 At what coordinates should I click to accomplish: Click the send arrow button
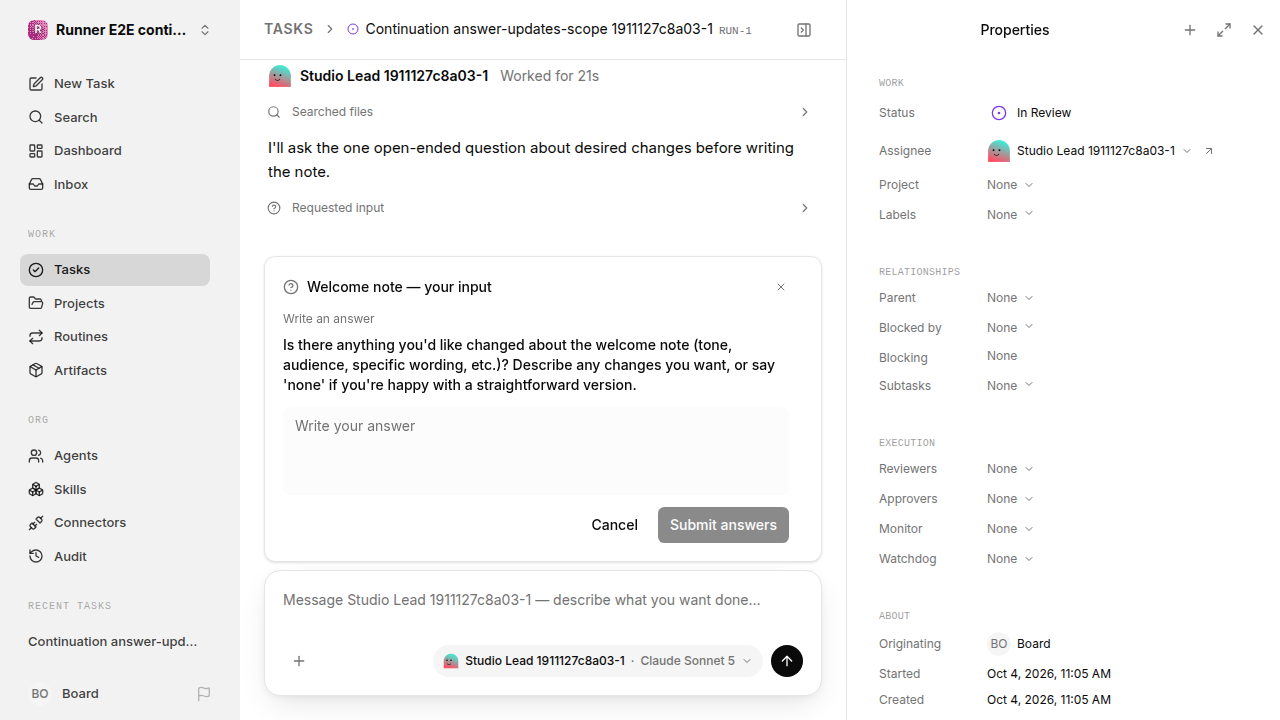click(x=787, y=661)
